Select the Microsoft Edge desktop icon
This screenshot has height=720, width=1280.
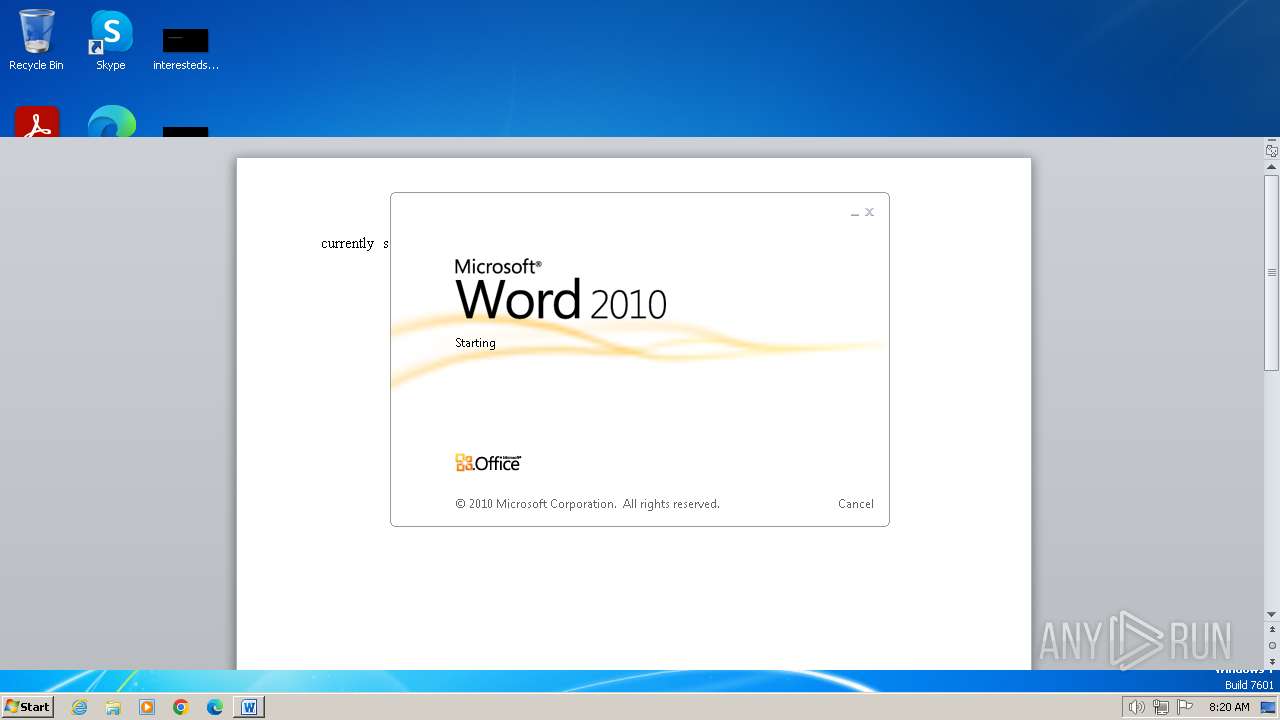111,122
